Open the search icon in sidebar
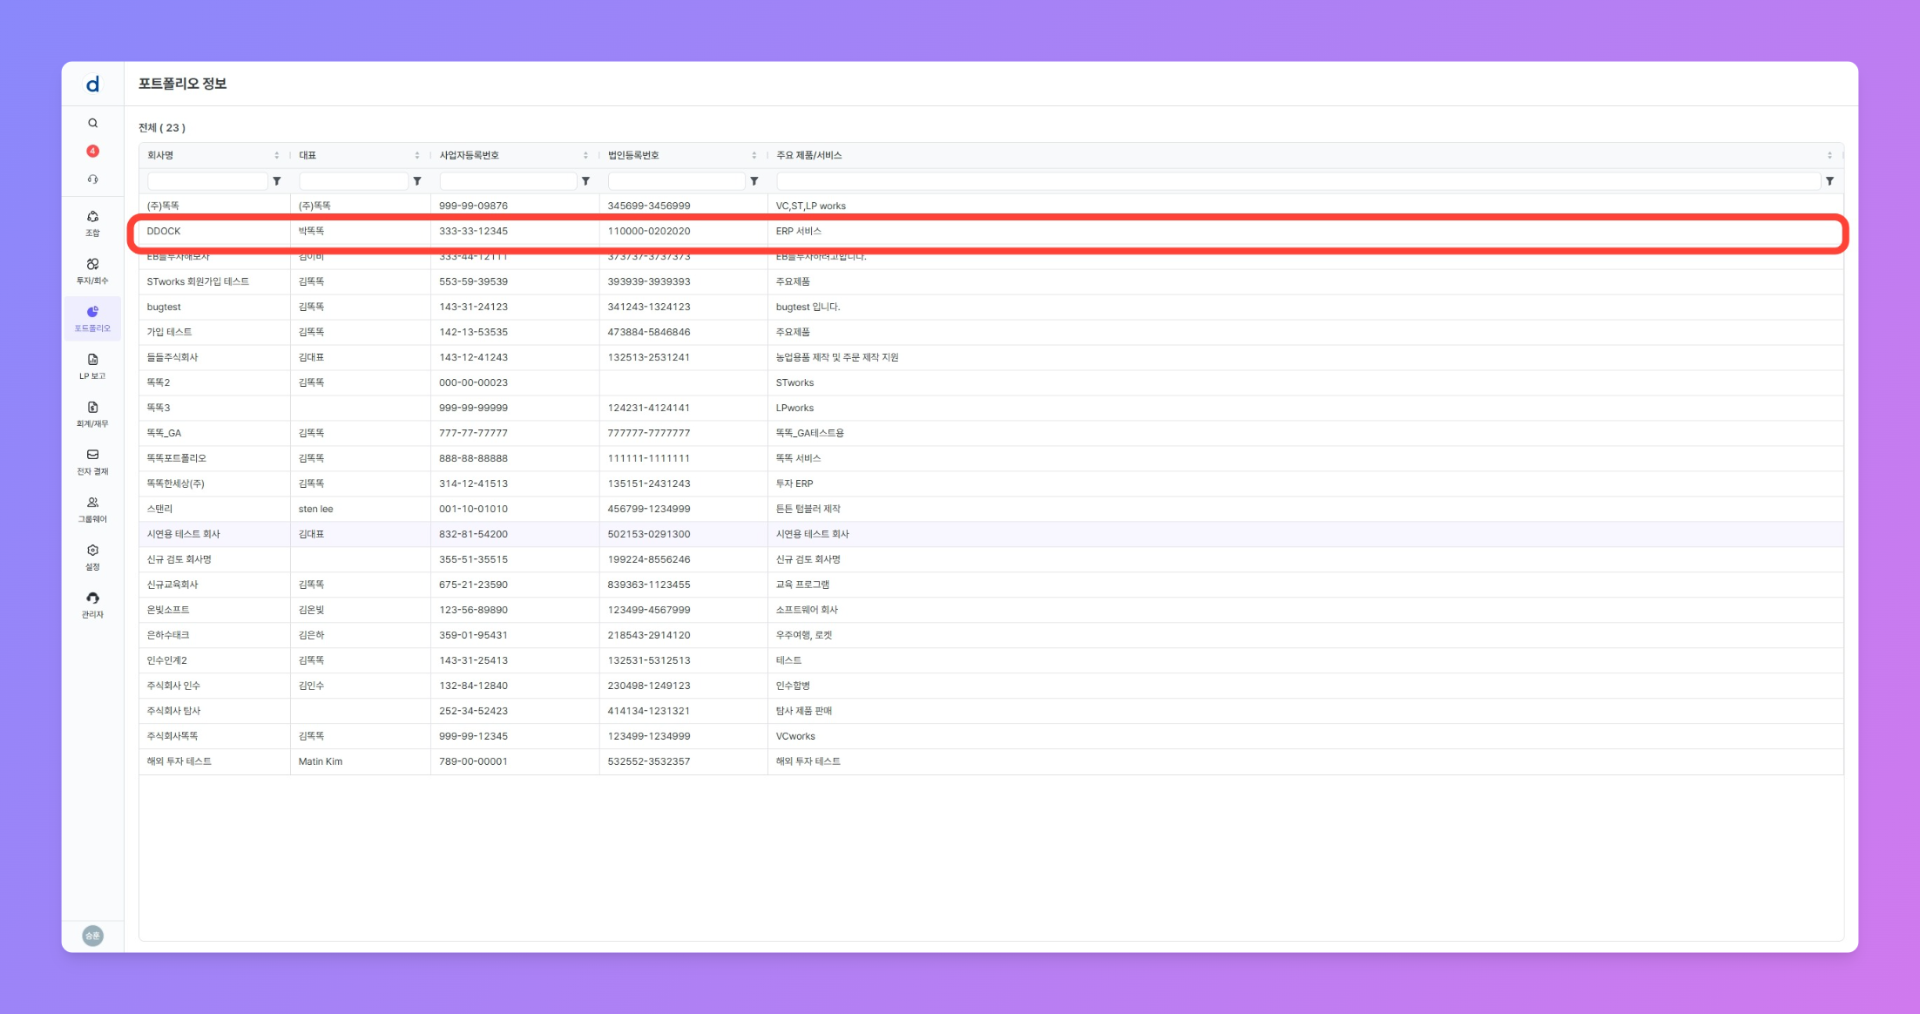Screen dimensions: 1920x1014 93,123
